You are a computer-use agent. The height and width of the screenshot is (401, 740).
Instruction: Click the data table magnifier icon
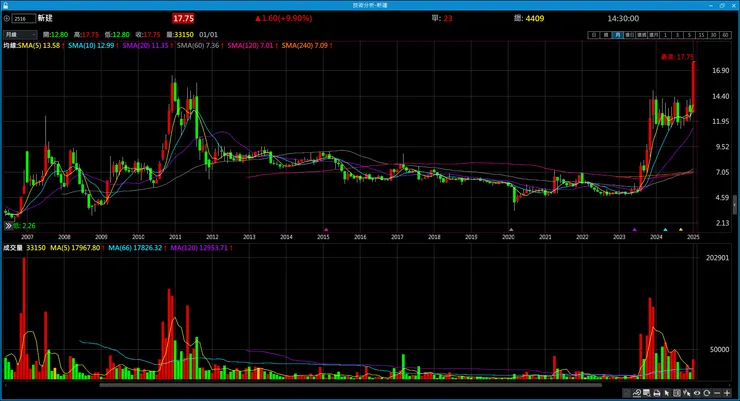647,393
